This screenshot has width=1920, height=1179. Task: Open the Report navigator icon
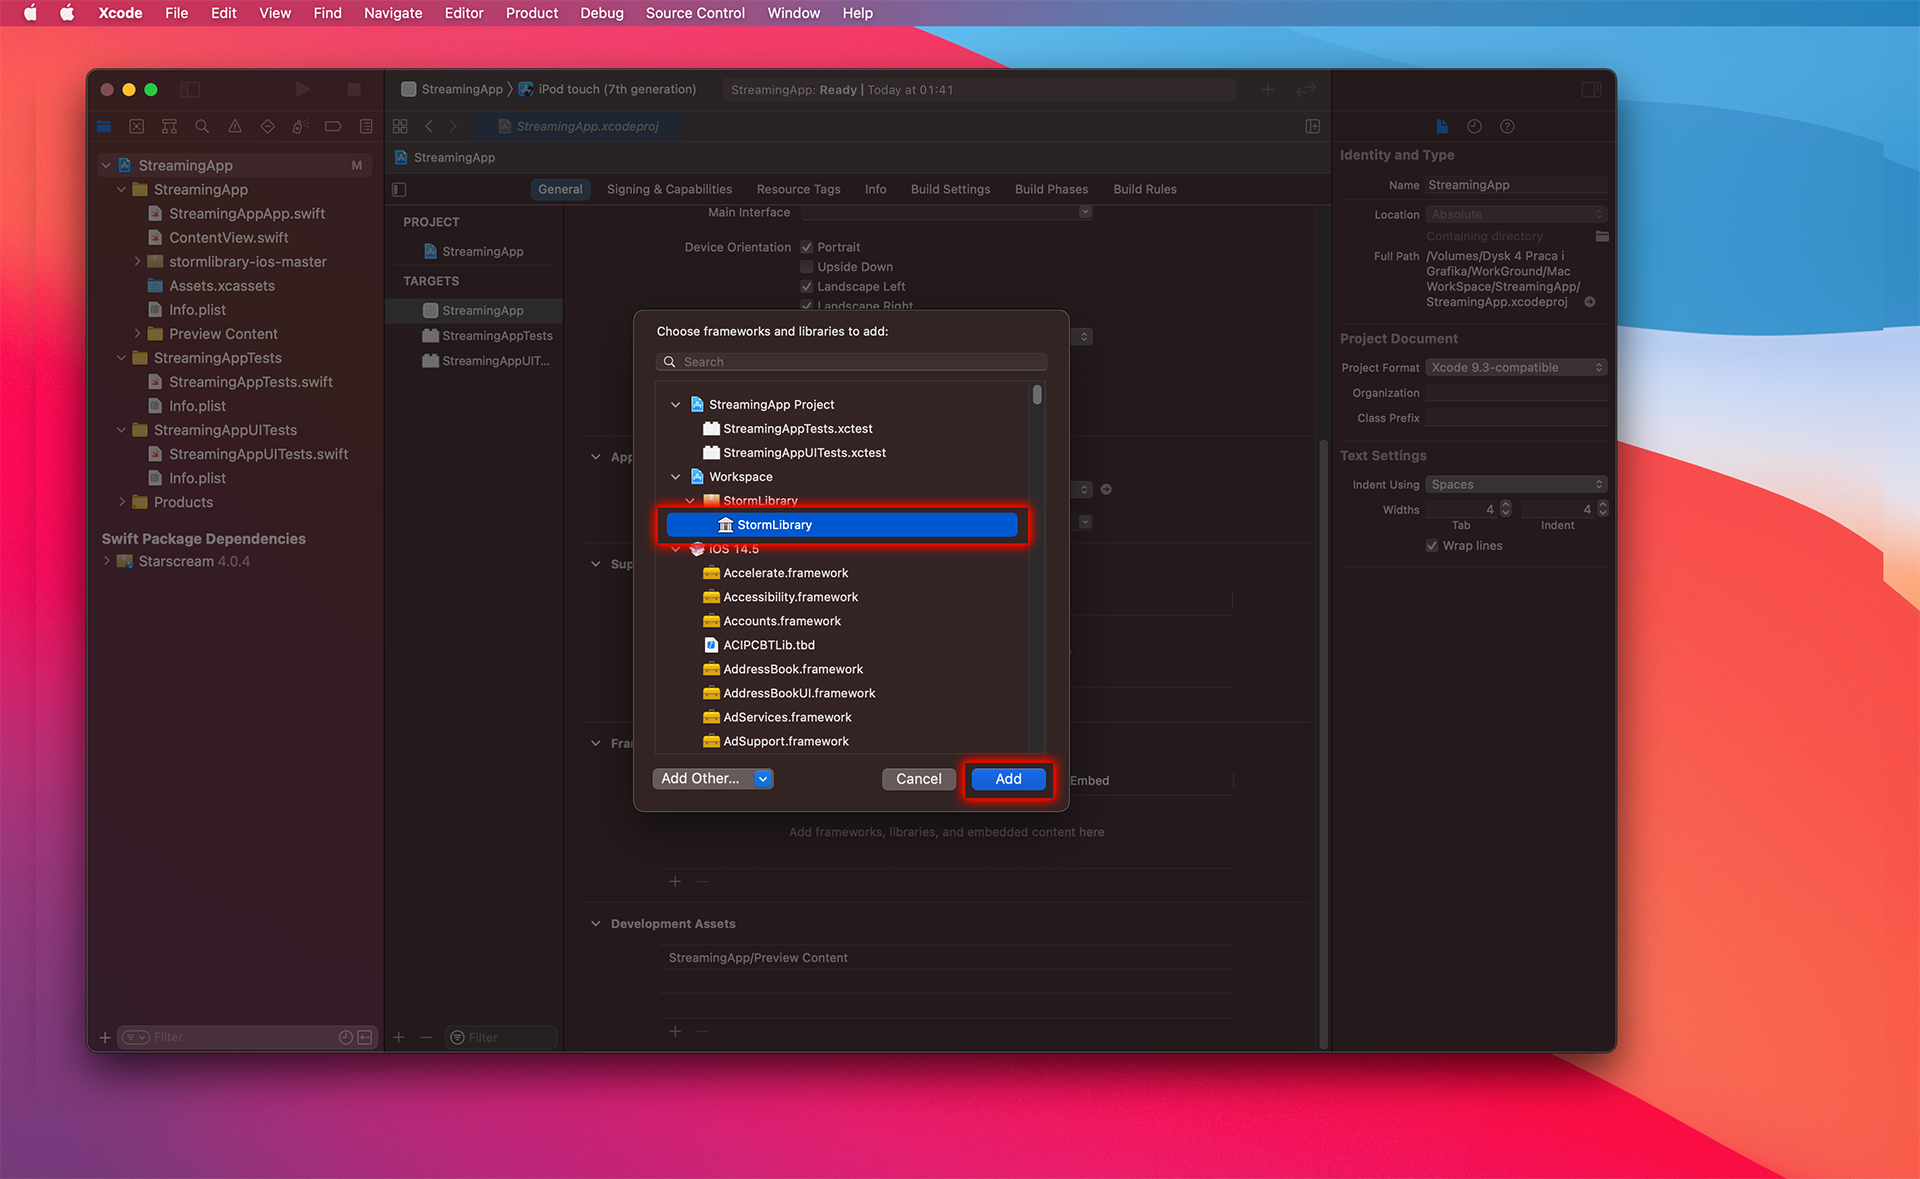366,126
